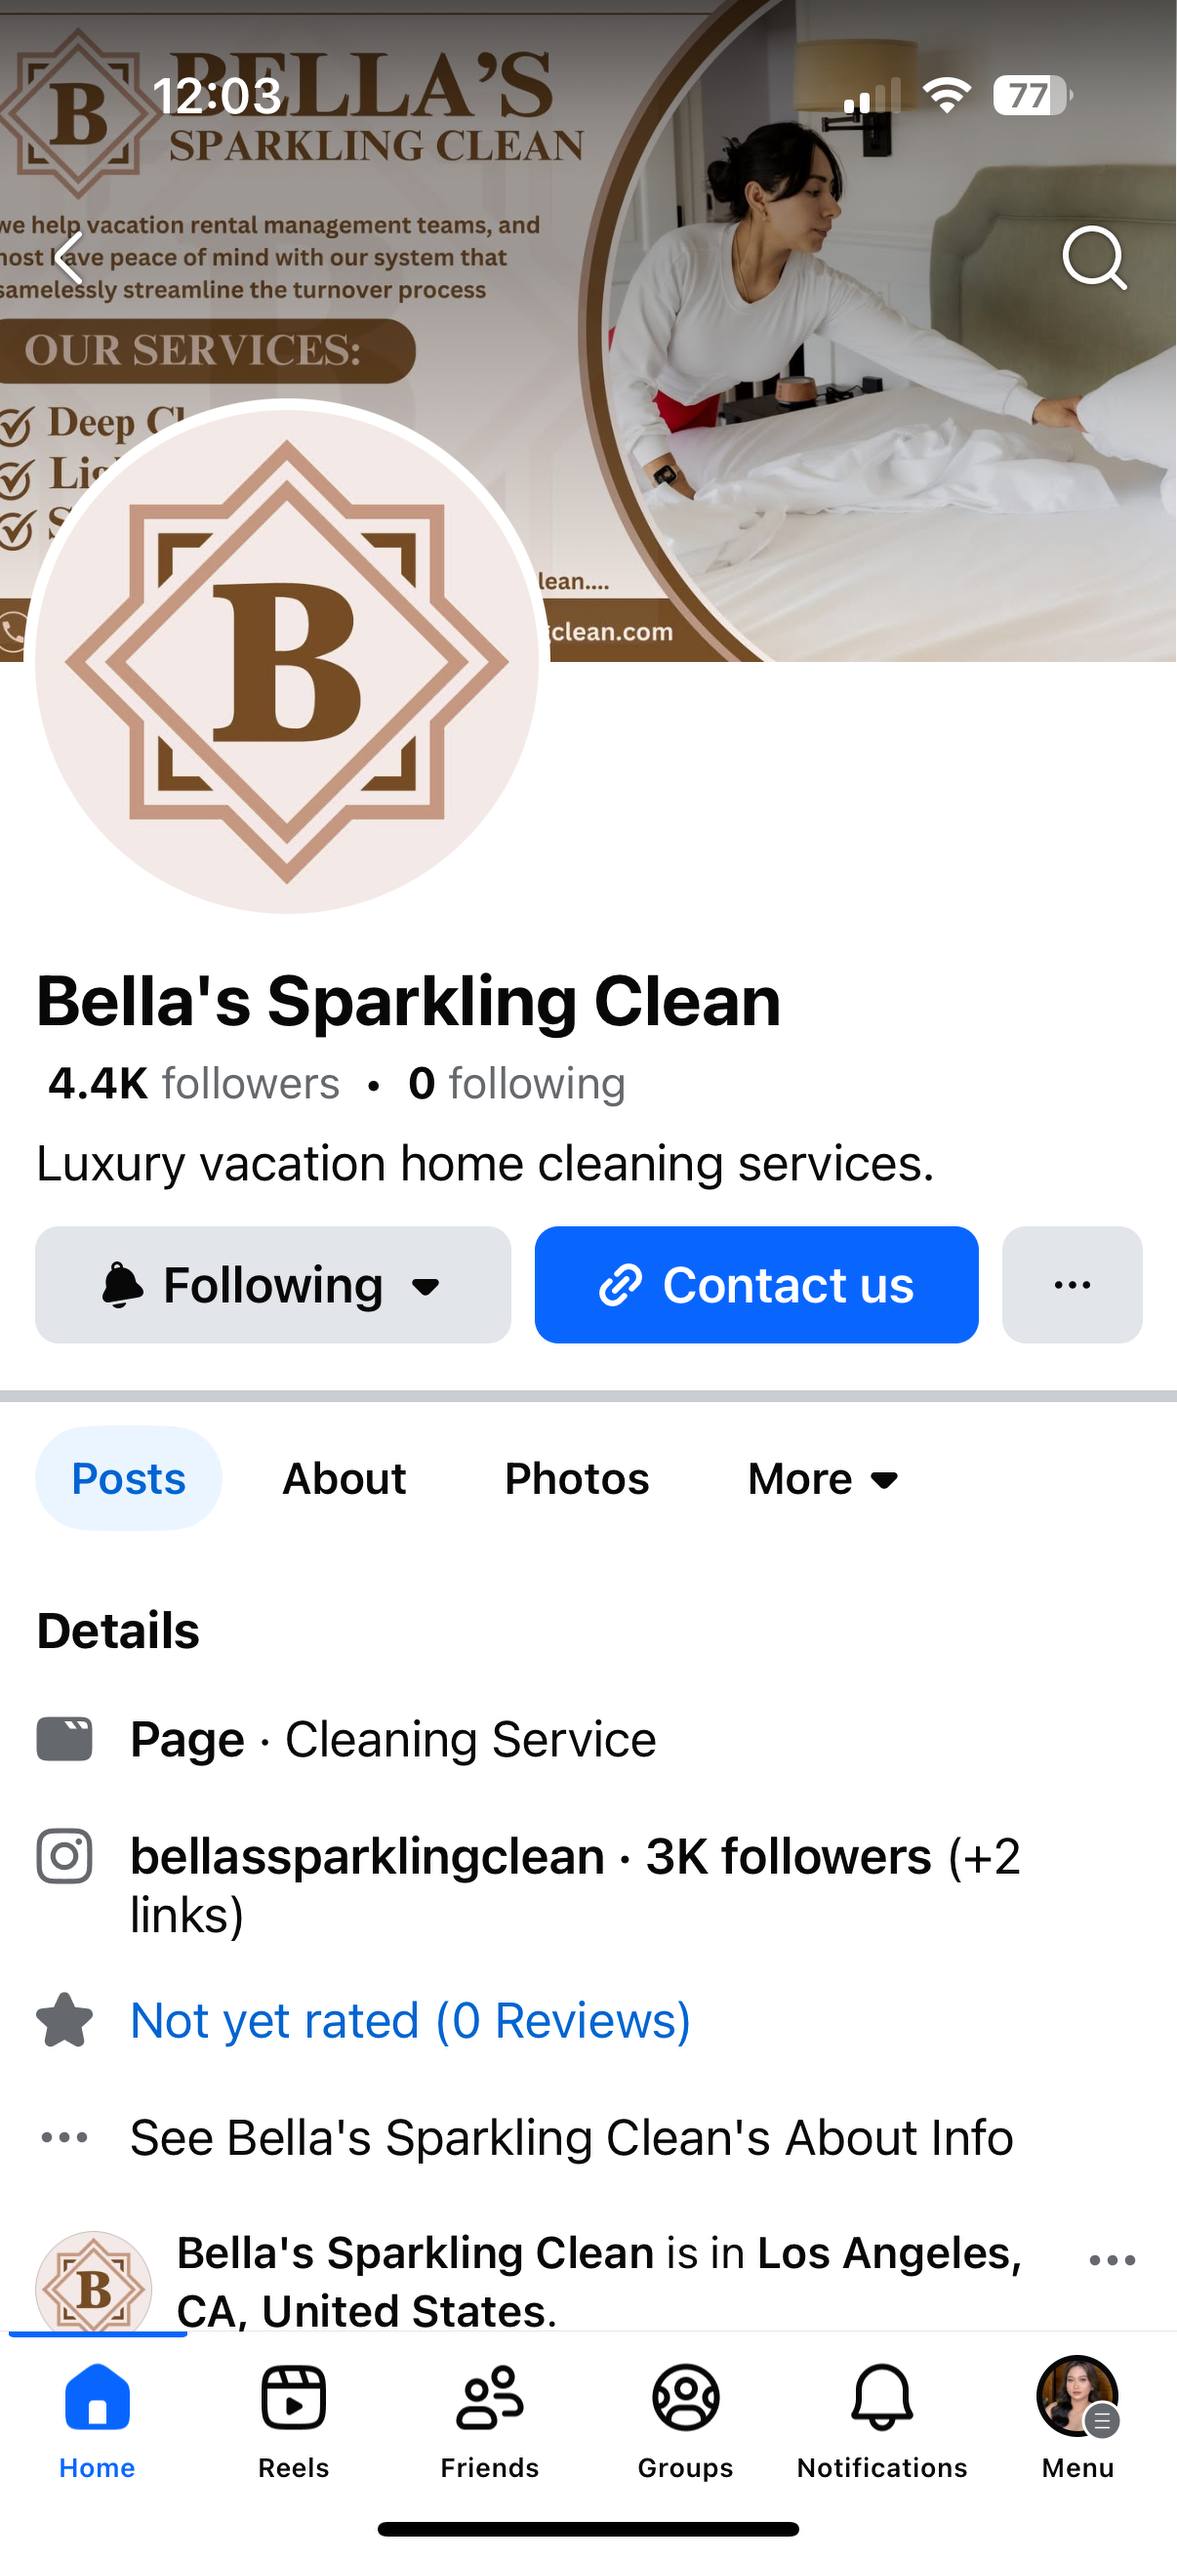Viewport: 1177px width, 2560px height.
Task: Expand the Following dropdown button
Action: click(273, 1285)
